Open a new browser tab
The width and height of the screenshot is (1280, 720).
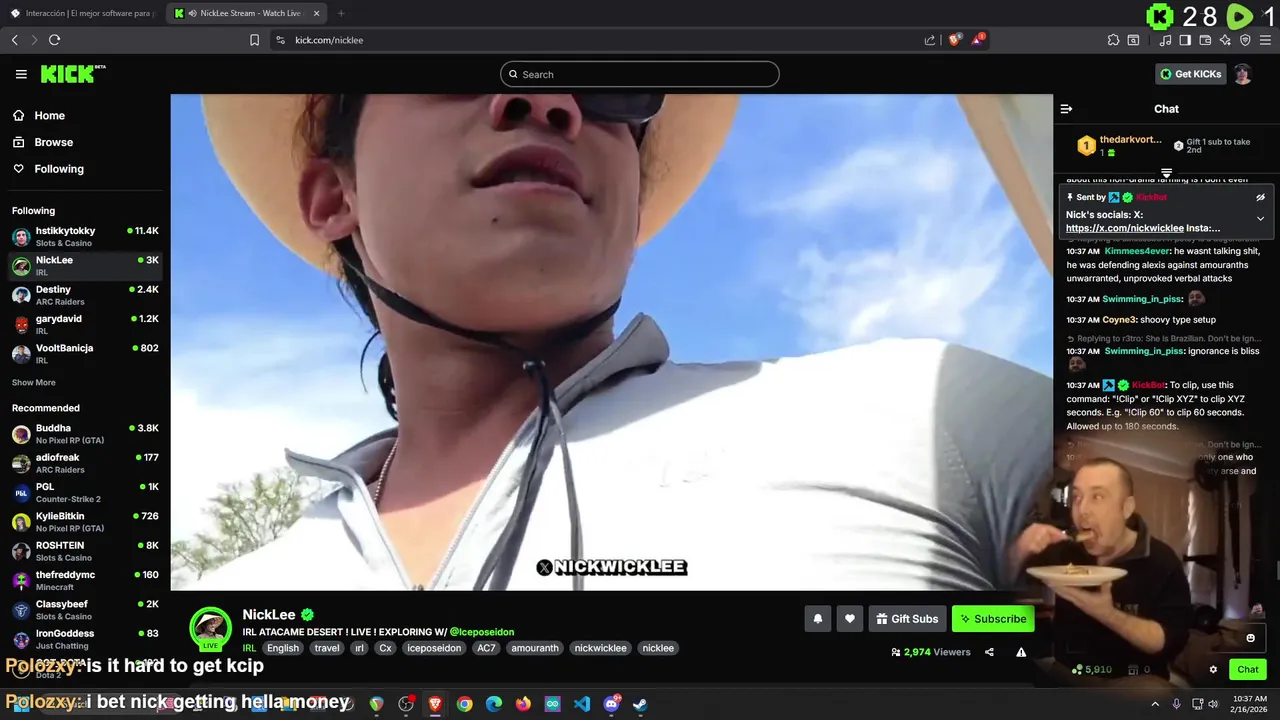click(340, 13)
